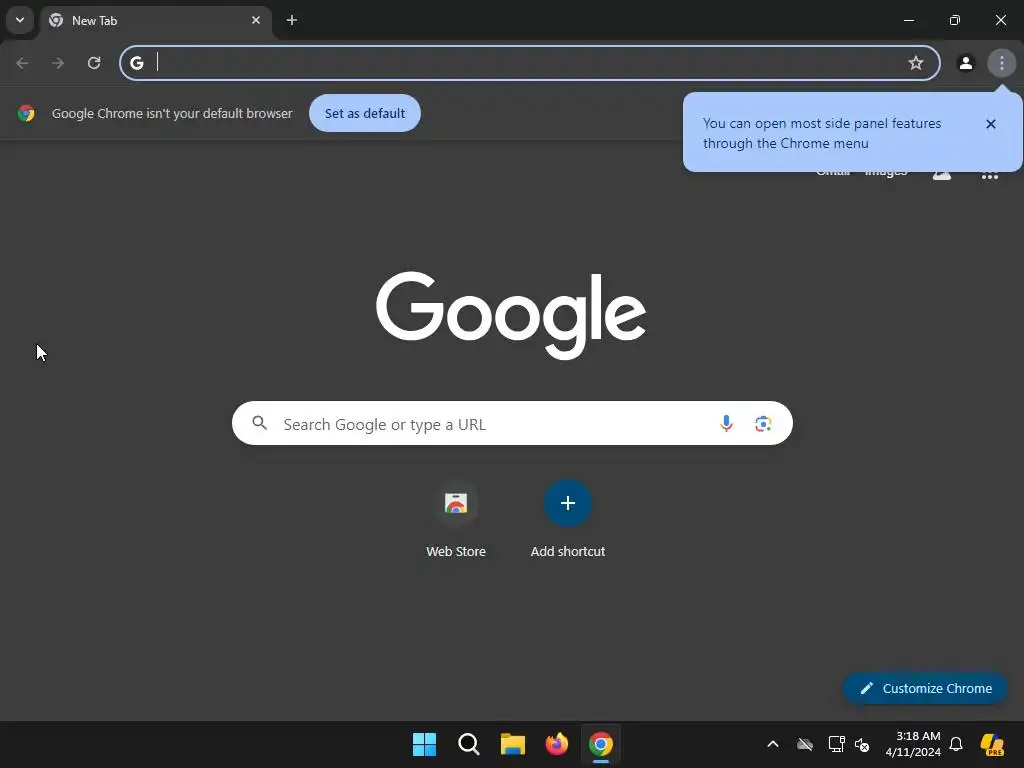The image size is (1024, 768).
Task: Open a new tab with plus button
Action: (x=292, y=20)
